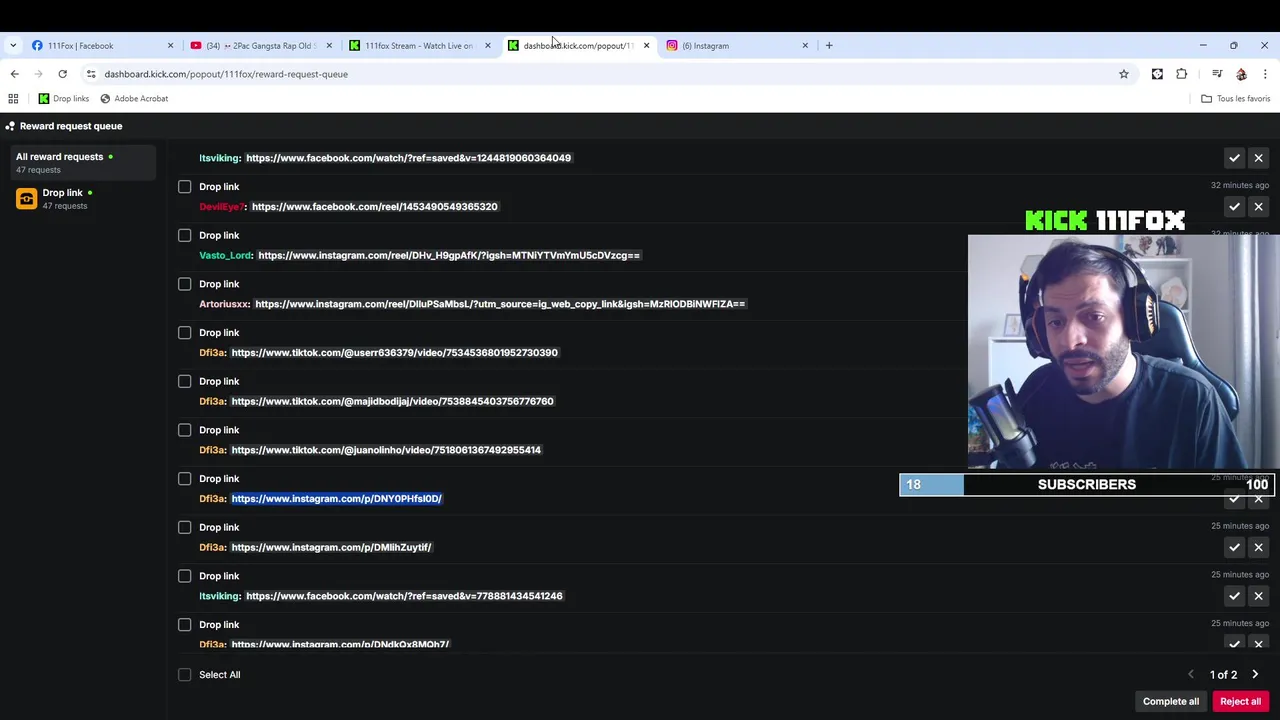Switch to the Instagram tab
Screen dimensions: 1280x720
pyautogui.click(x=735, y=45)
